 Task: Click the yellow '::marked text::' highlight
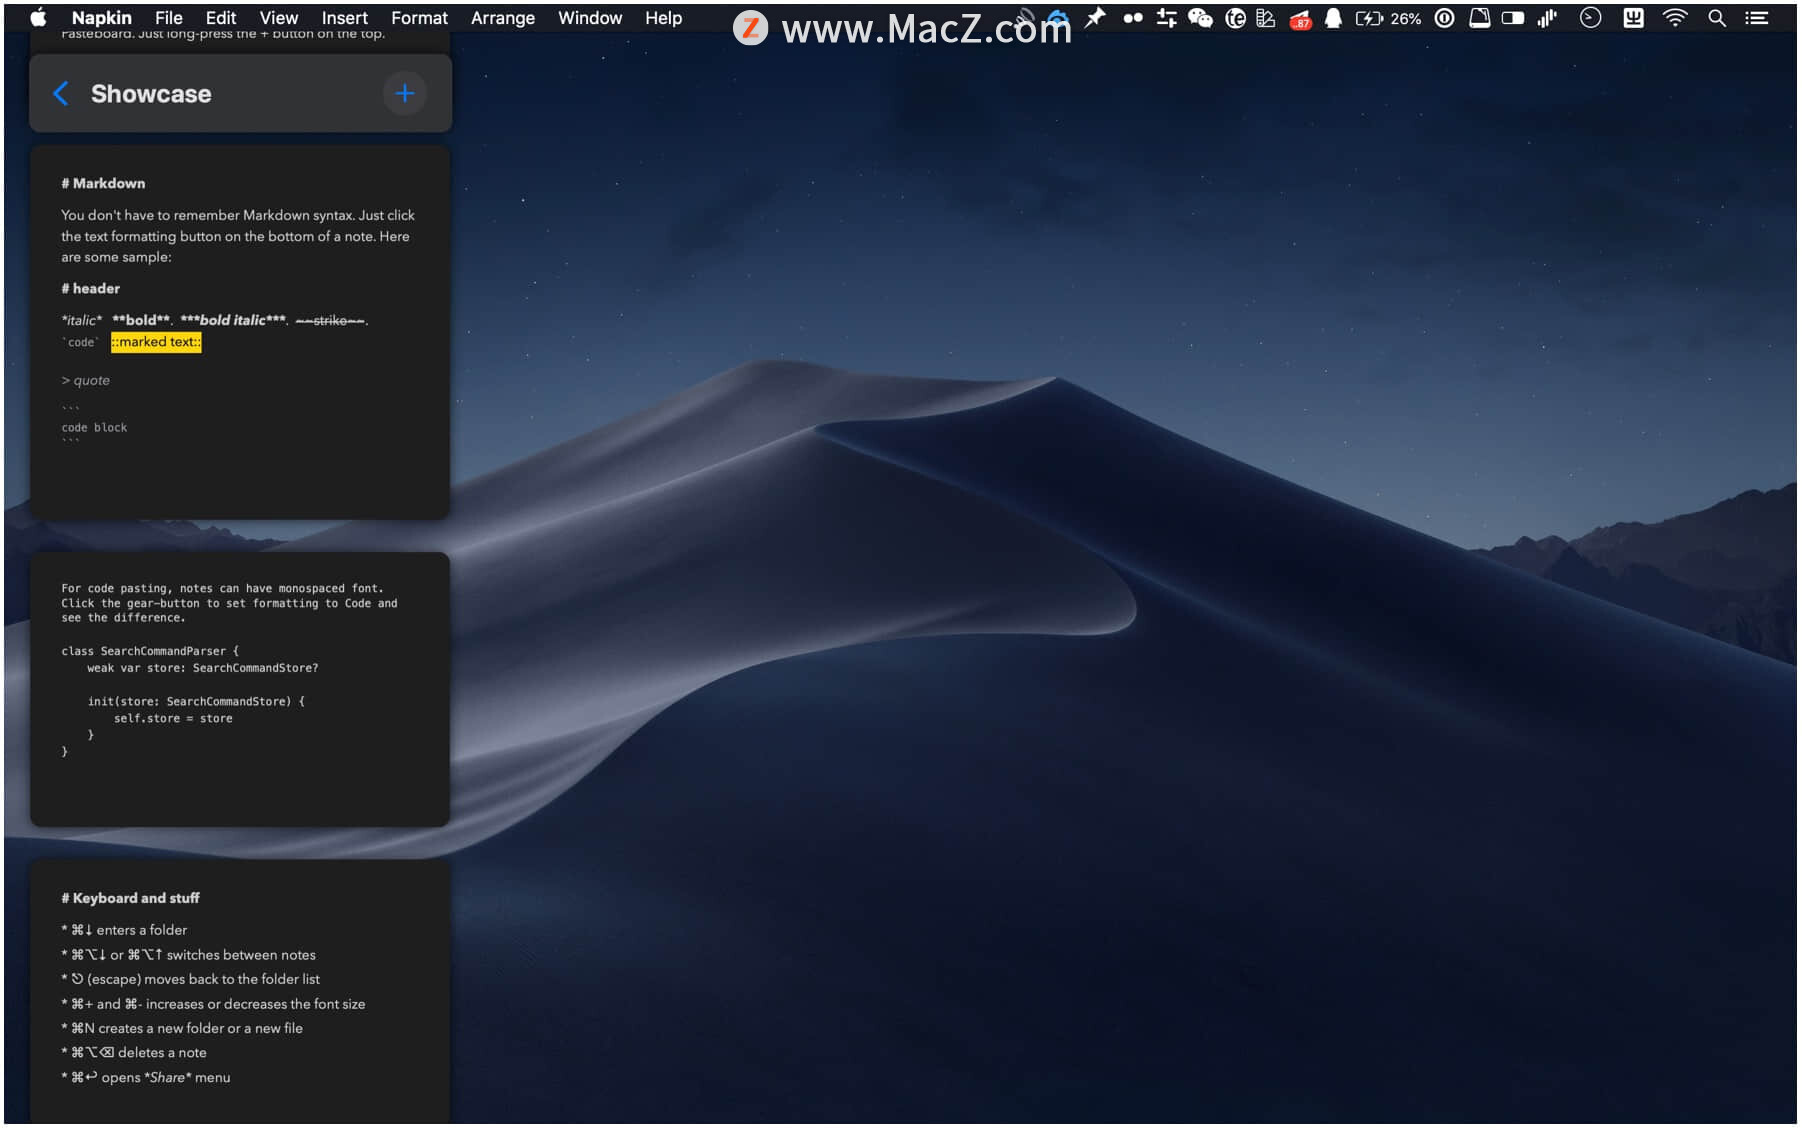pyautogui.click(x=156, y=342)
